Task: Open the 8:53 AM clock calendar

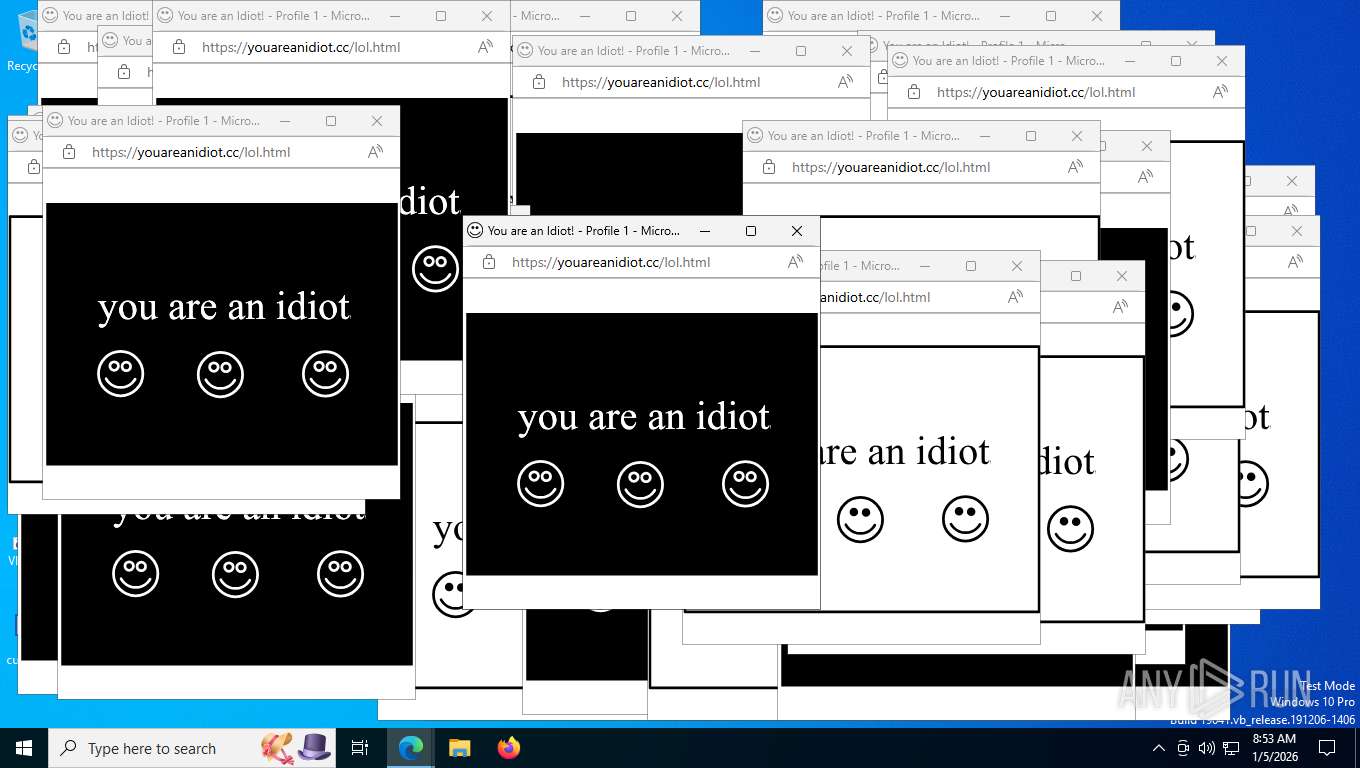Action: (x=1274, y=748)
